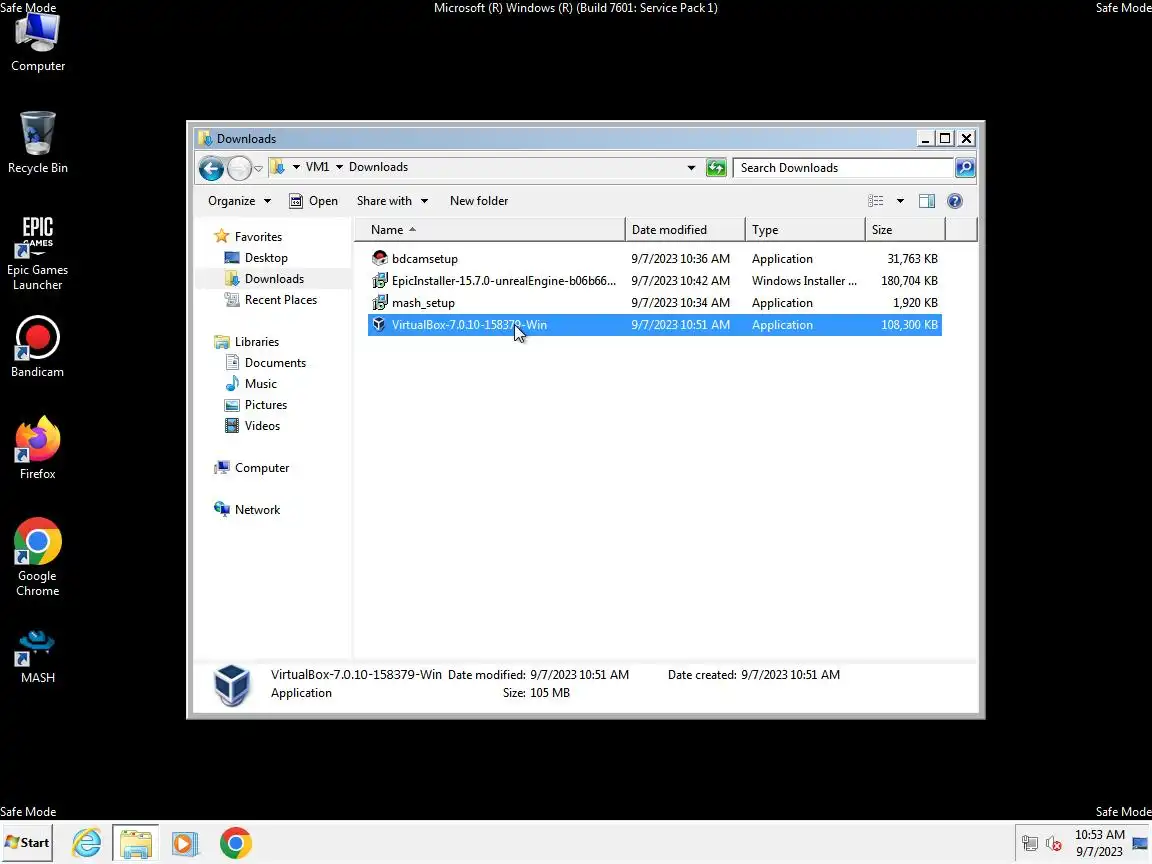Refresh the Downloads folder view
1152x864 pixels.
coord(716,168)
